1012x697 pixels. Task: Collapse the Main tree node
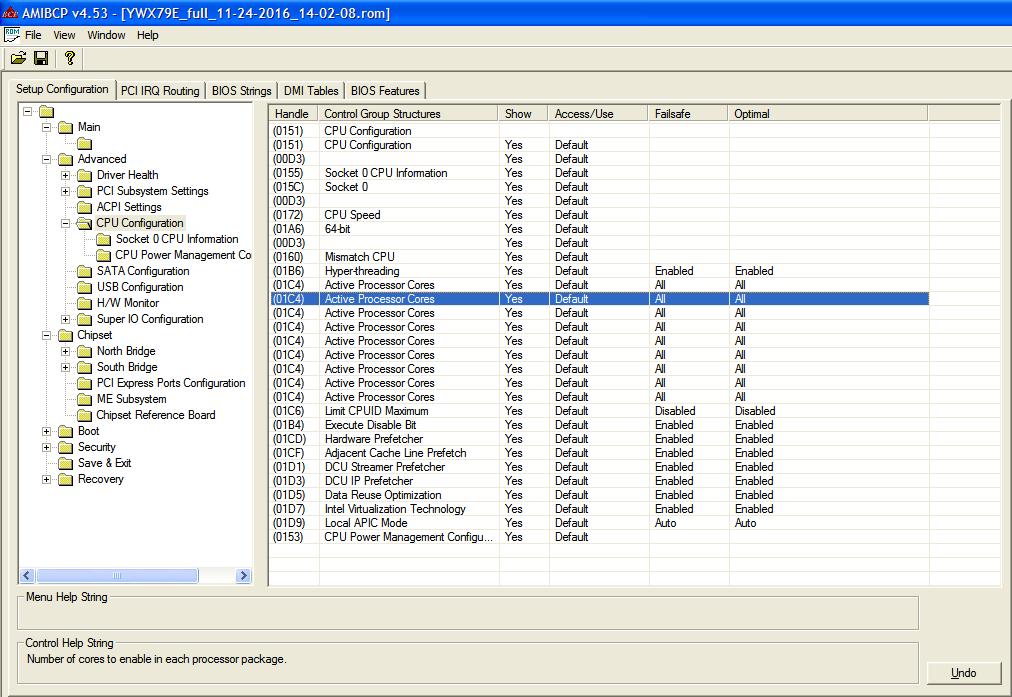coord(46,127)
